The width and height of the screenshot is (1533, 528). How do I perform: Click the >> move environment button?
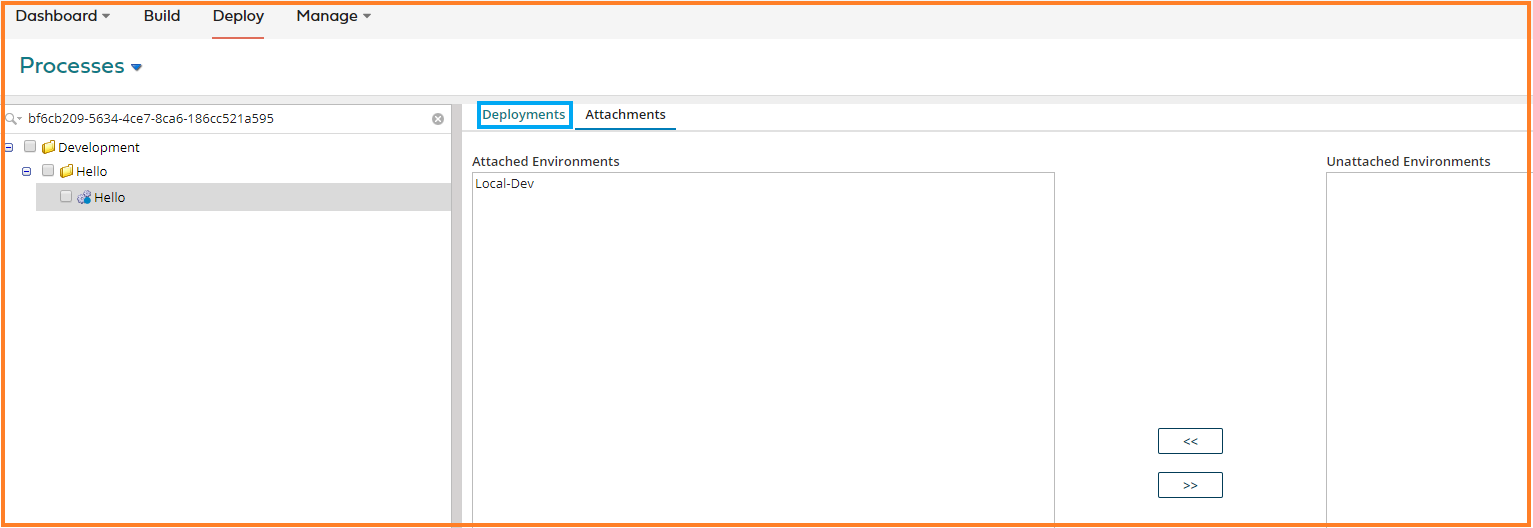click(x=1190, y=485)
